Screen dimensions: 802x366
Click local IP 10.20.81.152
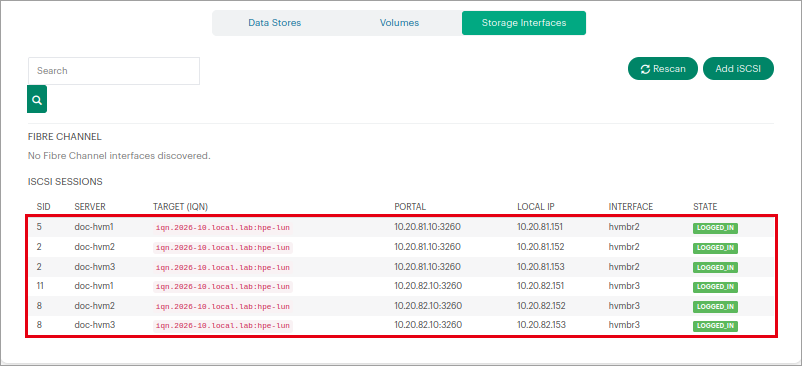pyautogui.click(x=541, y=247)
